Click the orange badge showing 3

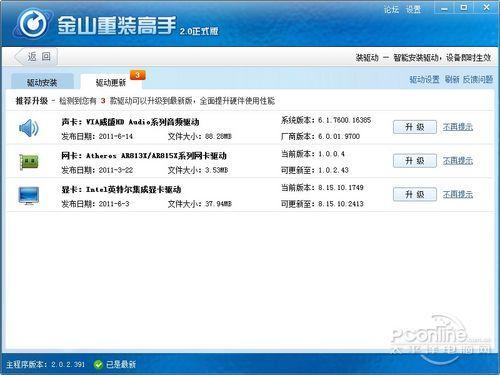tap(138, 75)
